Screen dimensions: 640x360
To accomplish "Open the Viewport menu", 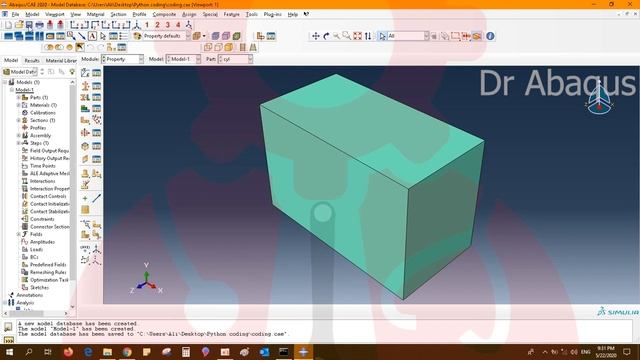I will point(55,14).
